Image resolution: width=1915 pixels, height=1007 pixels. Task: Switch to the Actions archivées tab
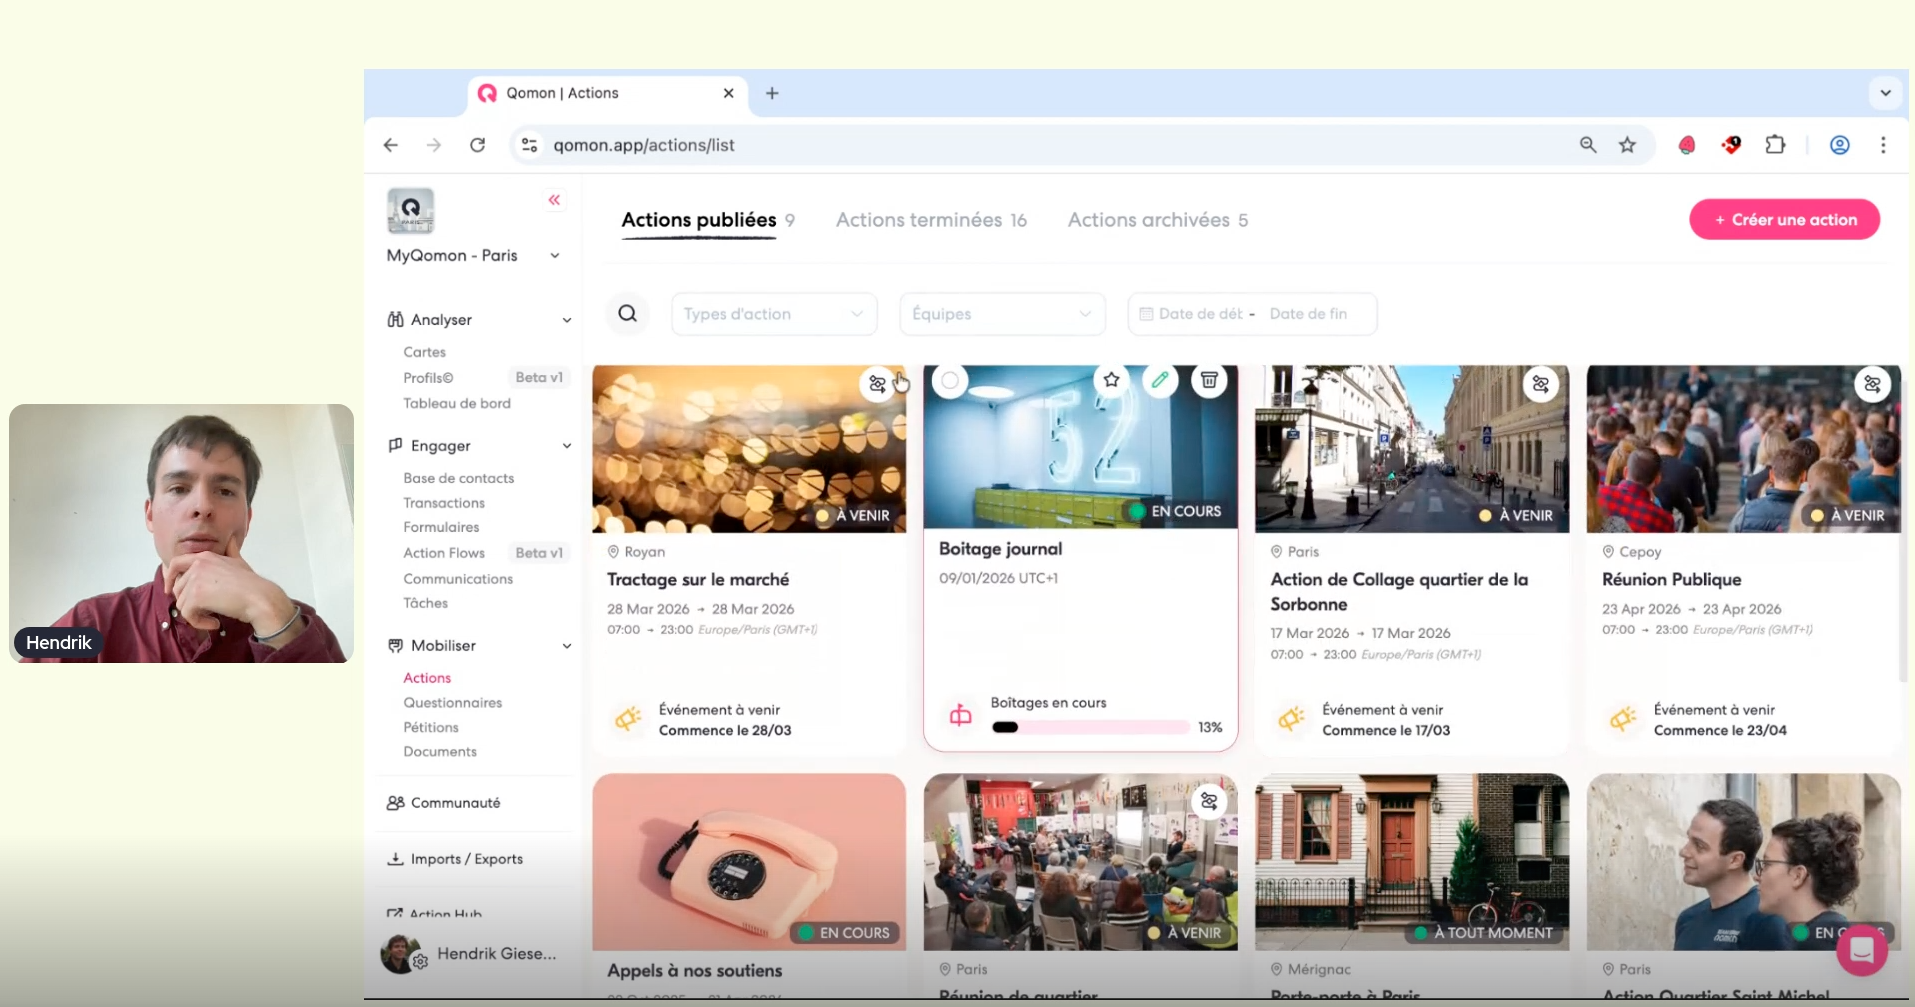(x=1157, y=220)
